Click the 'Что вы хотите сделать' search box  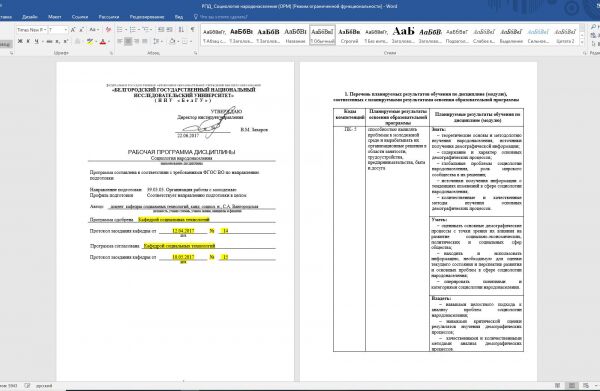tap(221, 17)
